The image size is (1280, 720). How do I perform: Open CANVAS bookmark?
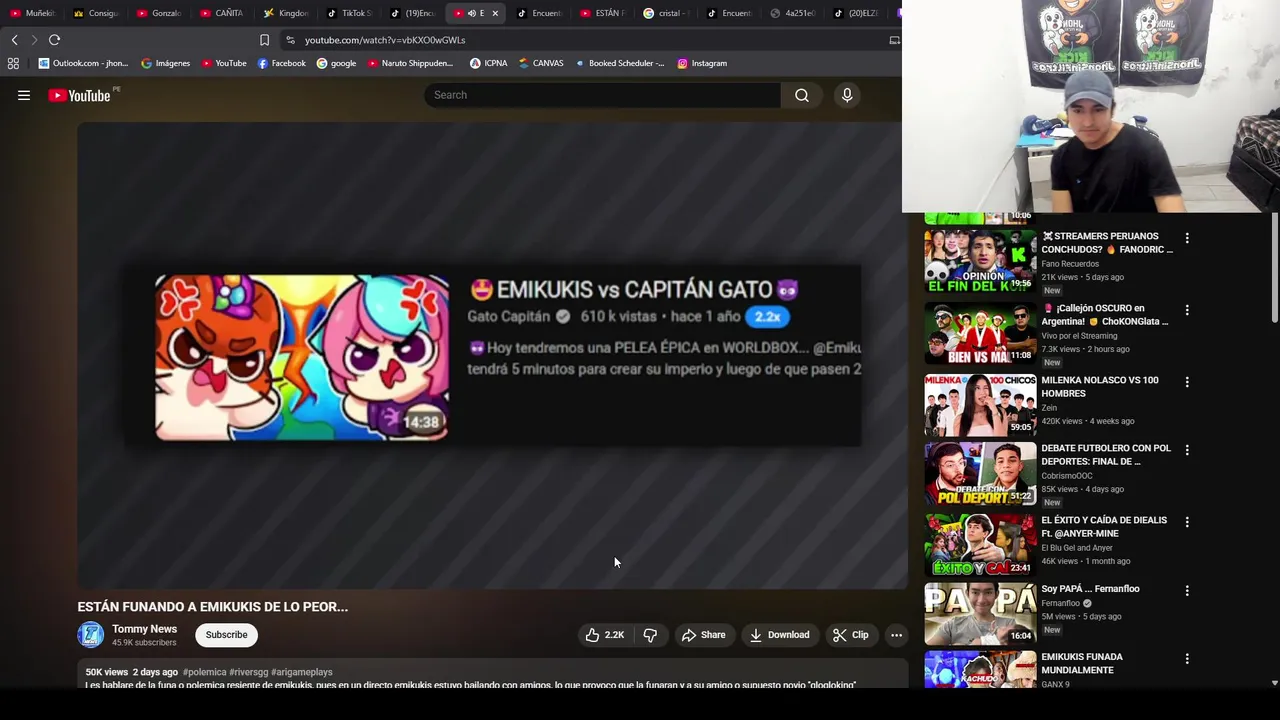click(541, 63)
